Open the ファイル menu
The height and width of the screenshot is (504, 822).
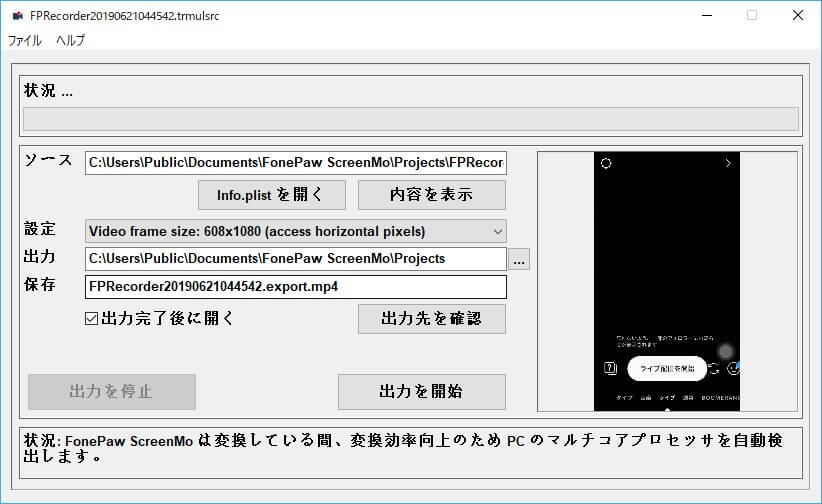[25, 40]
